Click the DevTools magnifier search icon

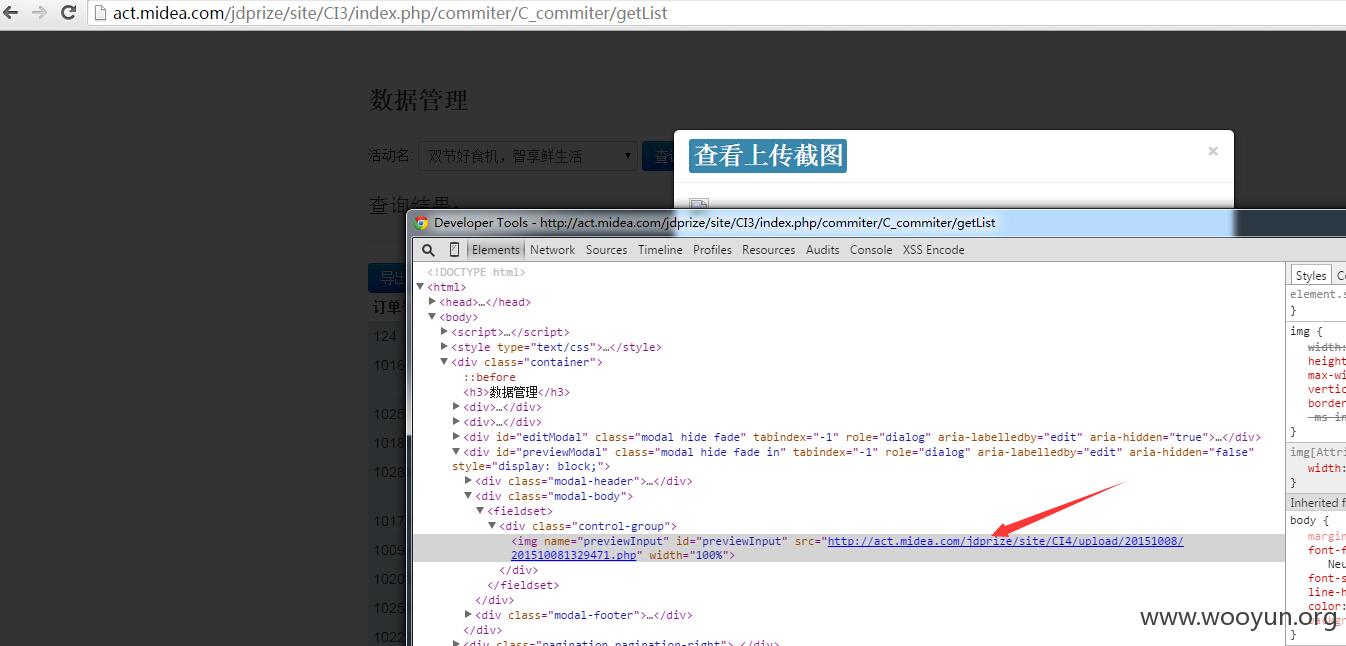428,250
